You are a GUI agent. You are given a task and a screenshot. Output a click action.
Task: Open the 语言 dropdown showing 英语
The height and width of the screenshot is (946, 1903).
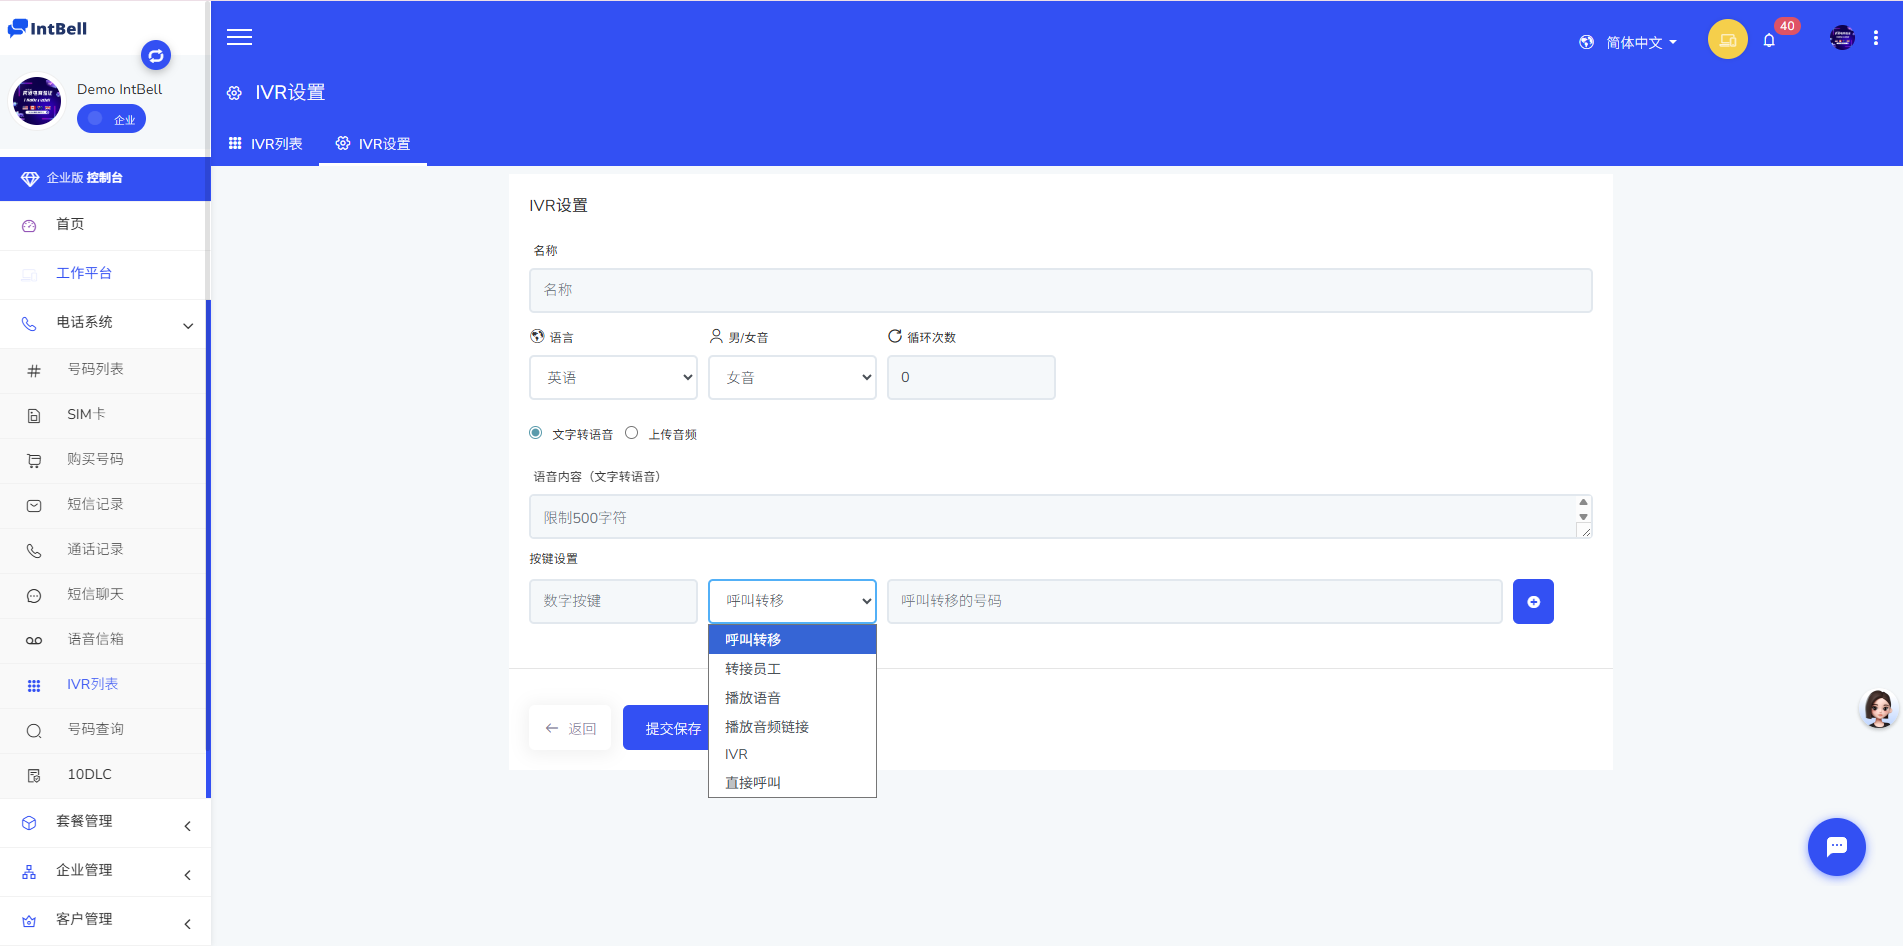tap(613, 378)
